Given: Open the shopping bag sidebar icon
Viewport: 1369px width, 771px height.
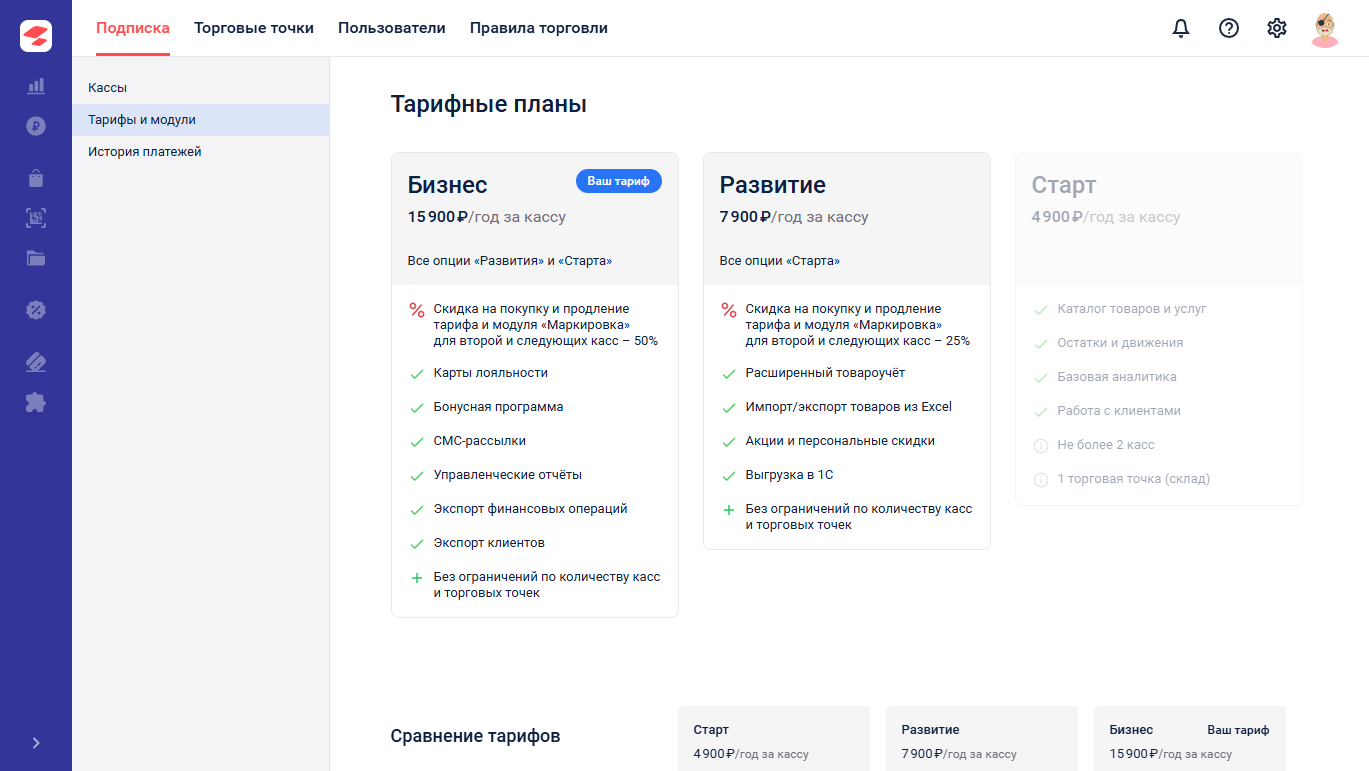Looking at the screenshot, I should click(36, 178).
